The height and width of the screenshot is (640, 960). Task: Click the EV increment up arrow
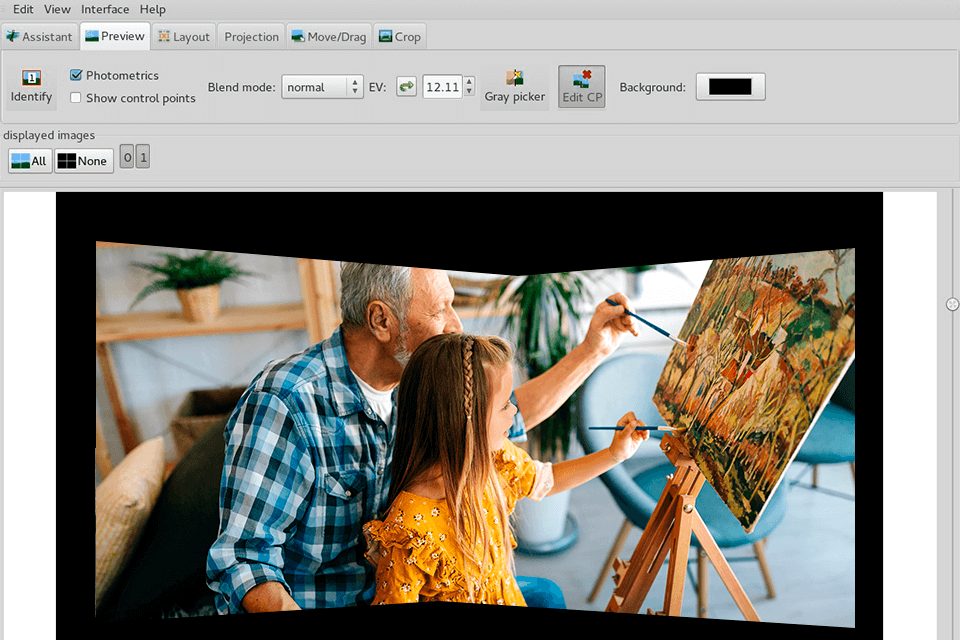[x=468, y=82]
